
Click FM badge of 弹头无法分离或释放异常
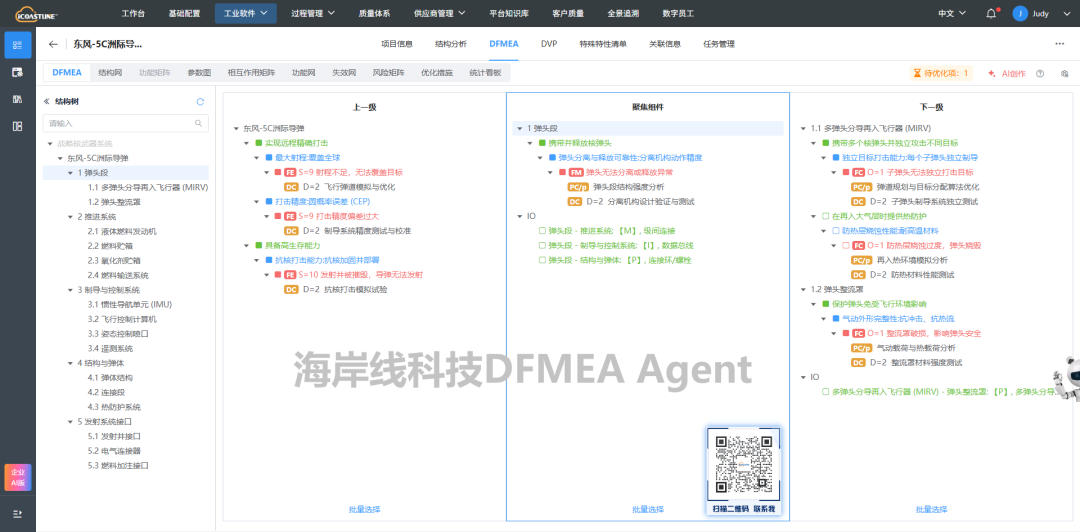tap(575, 173)
